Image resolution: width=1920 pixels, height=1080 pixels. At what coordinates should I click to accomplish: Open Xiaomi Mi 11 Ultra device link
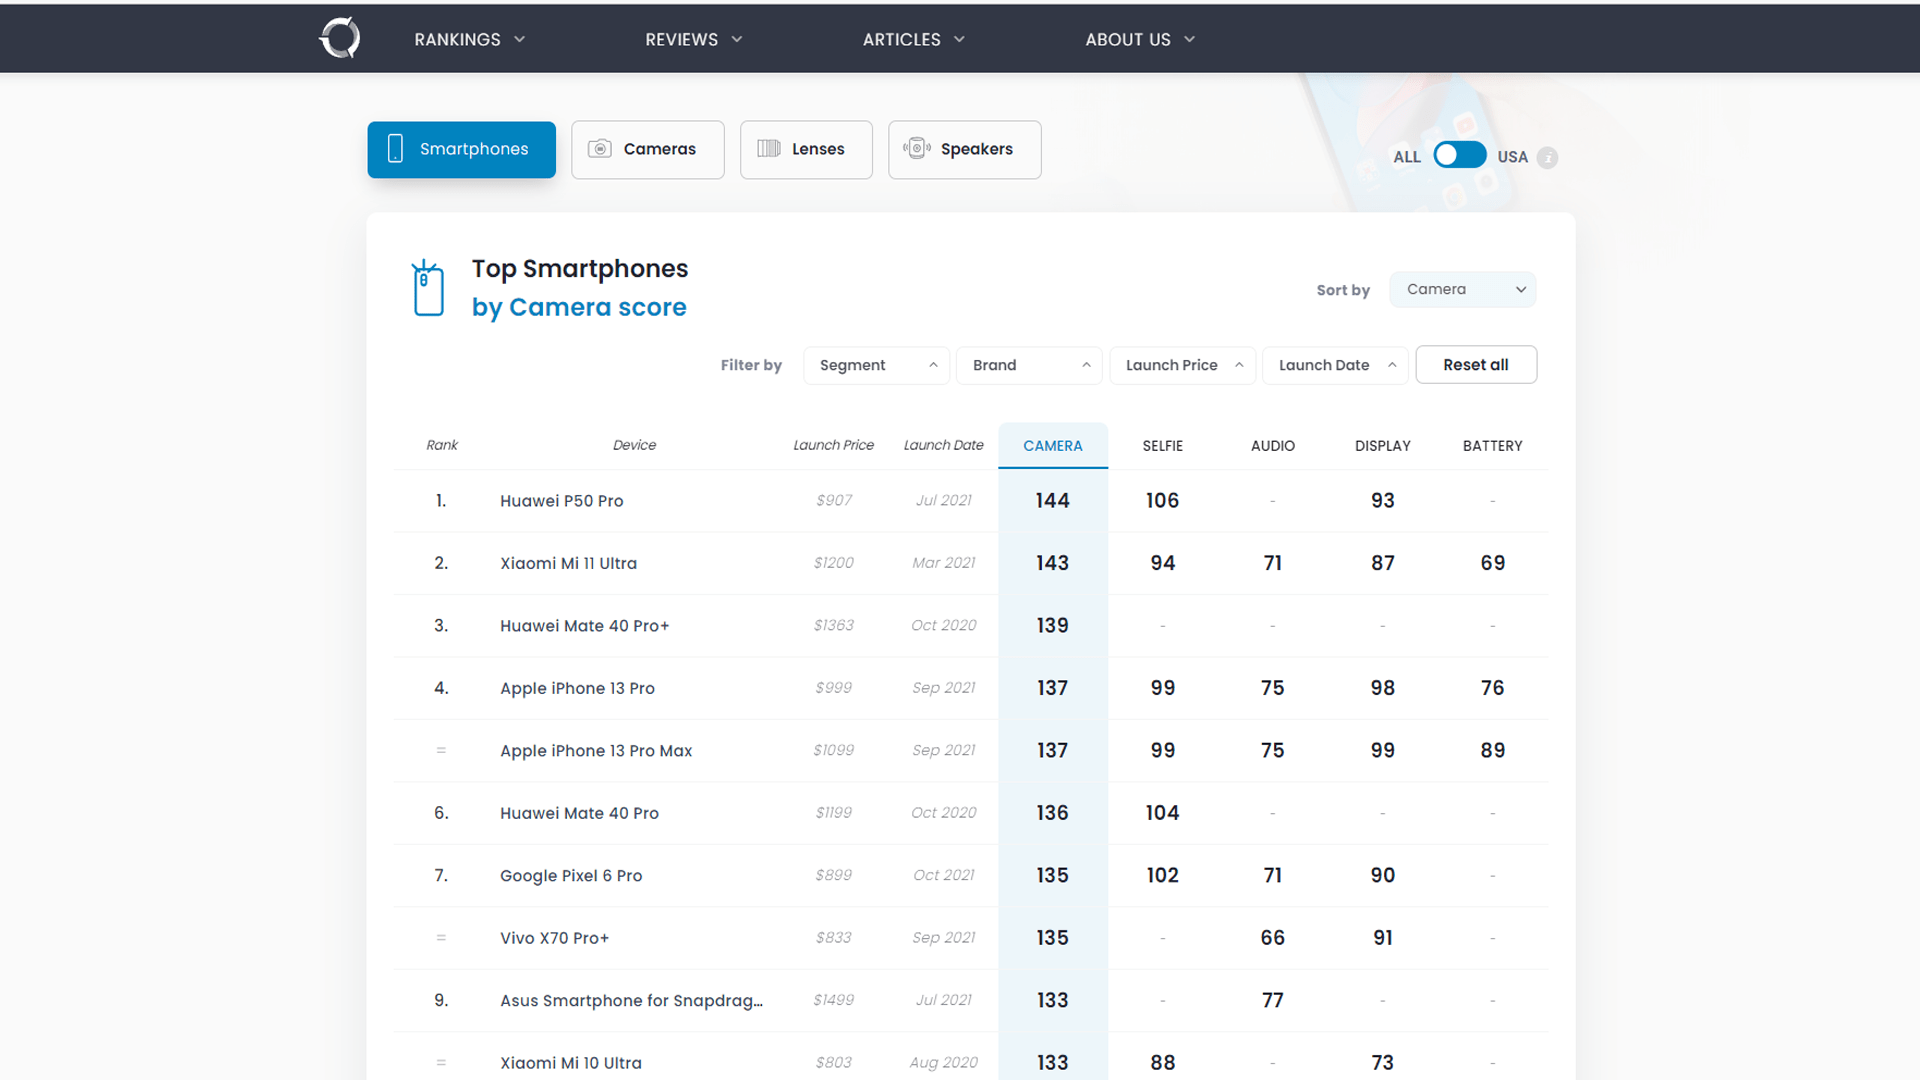568,563
